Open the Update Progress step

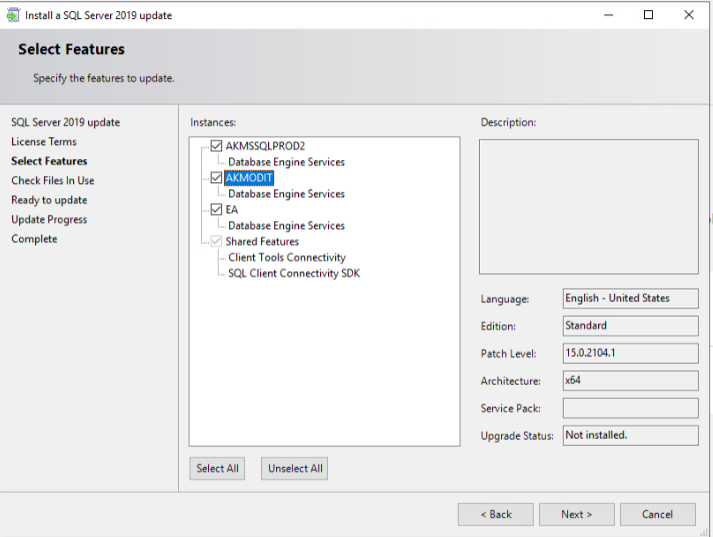pos(49,220)
